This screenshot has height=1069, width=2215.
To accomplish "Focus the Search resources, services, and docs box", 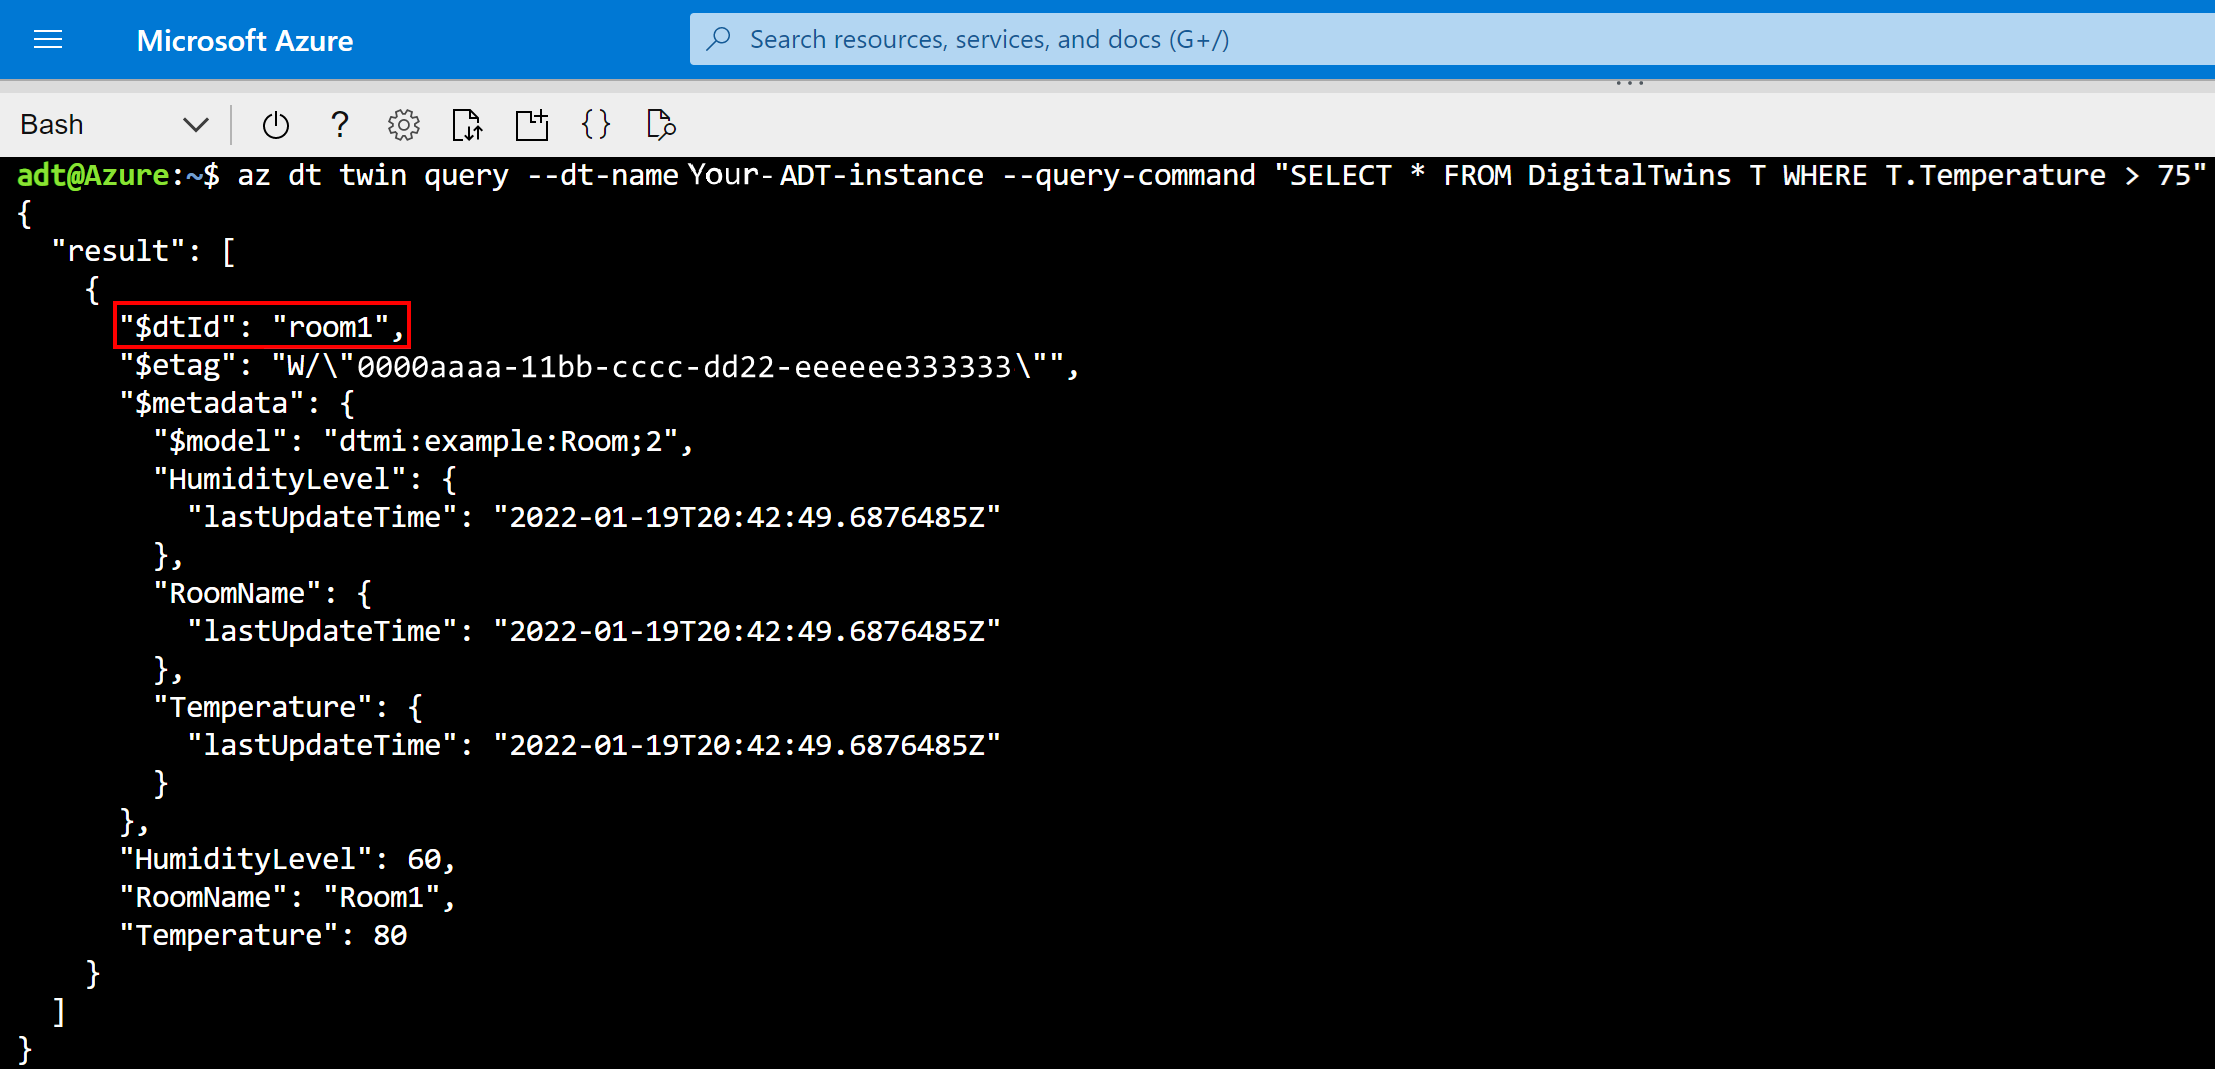I will tap(1452, 39).
